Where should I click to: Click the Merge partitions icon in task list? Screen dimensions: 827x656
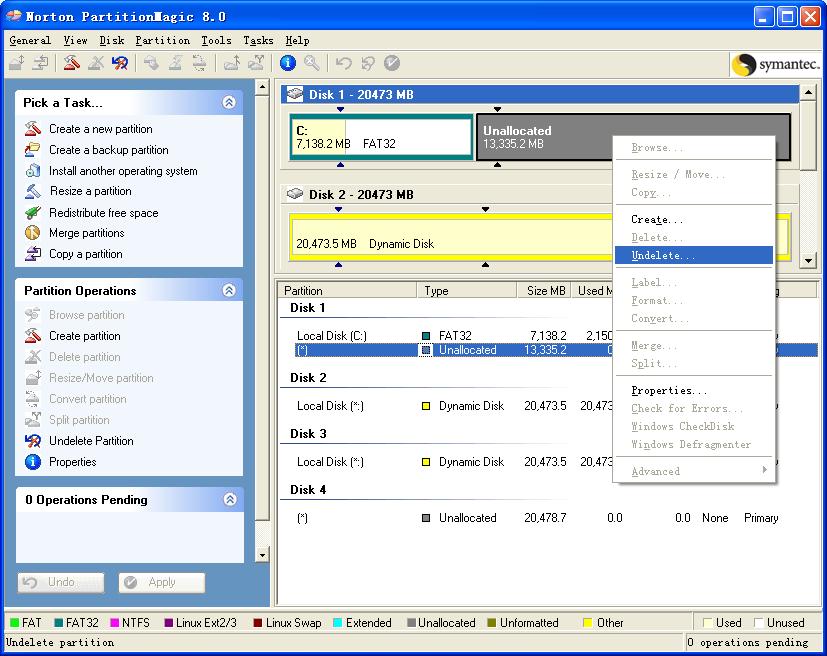[x=33, y=233]
